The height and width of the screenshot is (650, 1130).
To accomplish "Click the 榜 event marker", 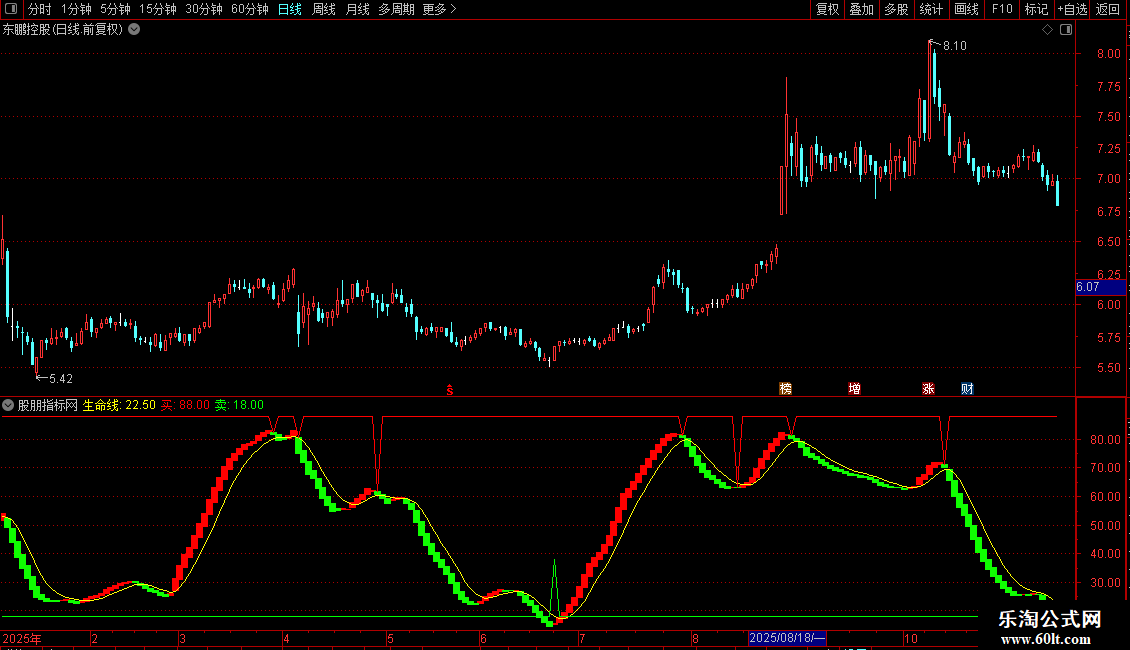I will [786, 388].
